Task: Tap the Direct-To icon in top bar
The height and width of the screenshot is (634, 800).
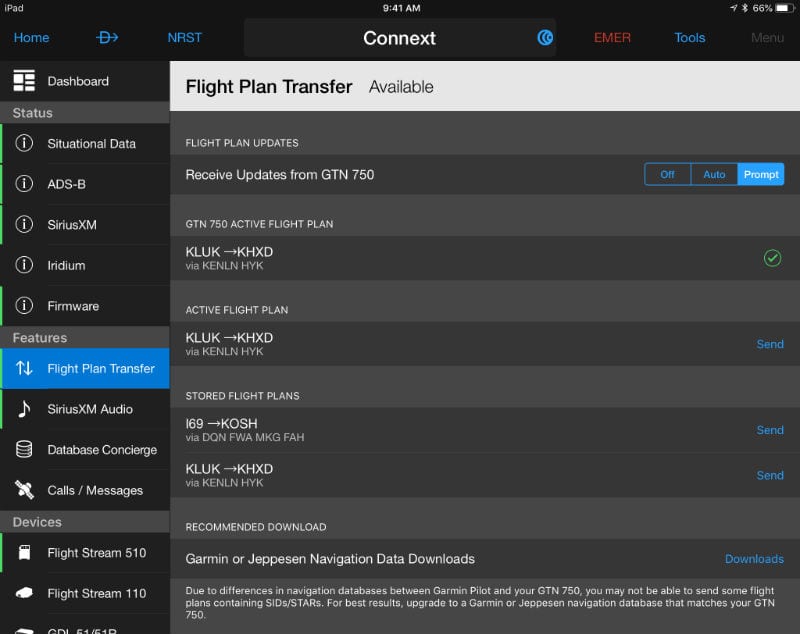Action: point(107,37)
